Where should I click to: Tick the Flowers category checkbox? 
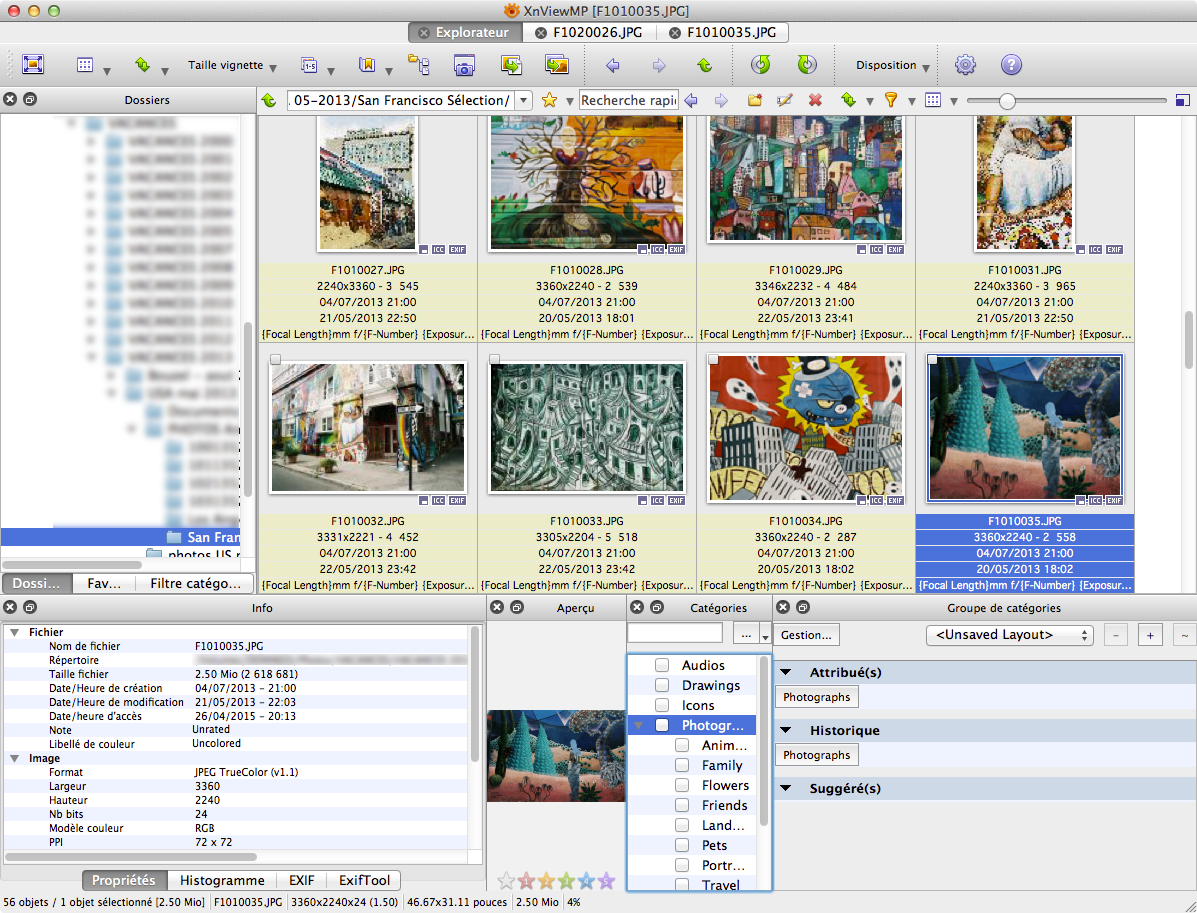[x=682, y=785]
